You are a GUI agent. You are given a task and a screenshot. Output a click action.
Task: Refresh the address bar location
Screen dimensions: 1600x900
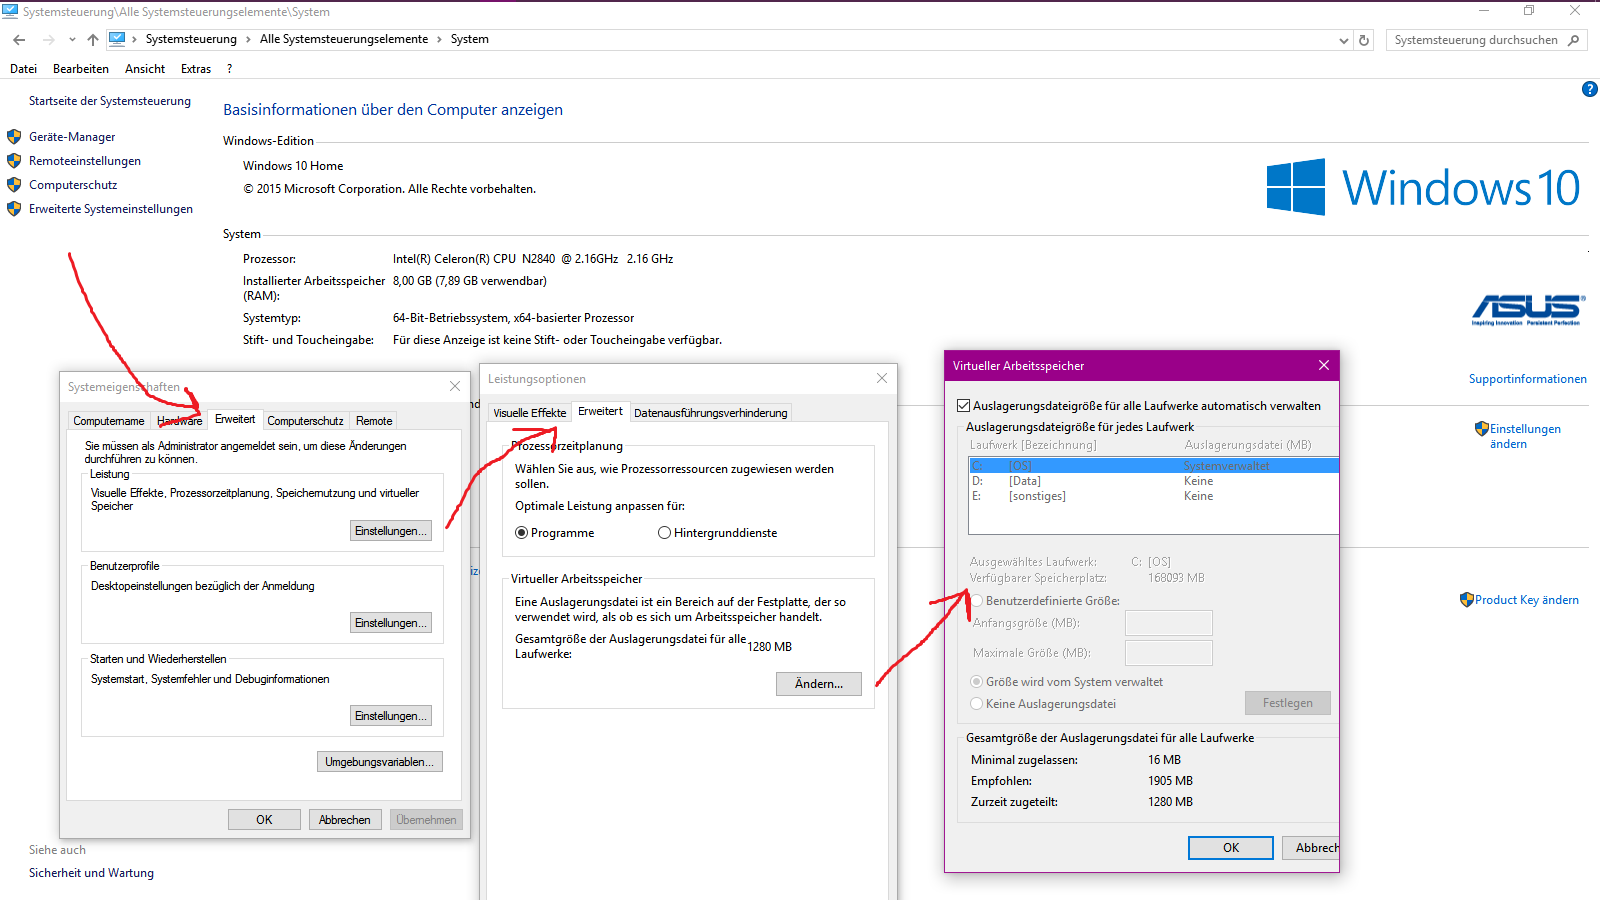pyautogui.click(x=1364, y=40)
